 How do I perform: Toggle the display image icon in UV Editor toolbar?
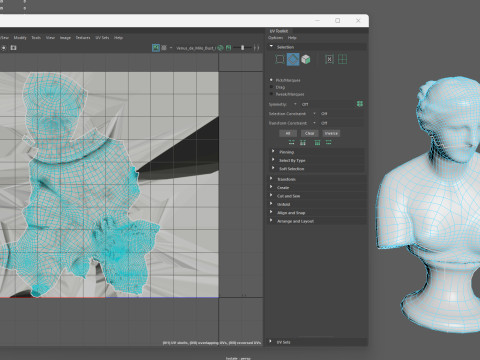click(x=156, y=48)
